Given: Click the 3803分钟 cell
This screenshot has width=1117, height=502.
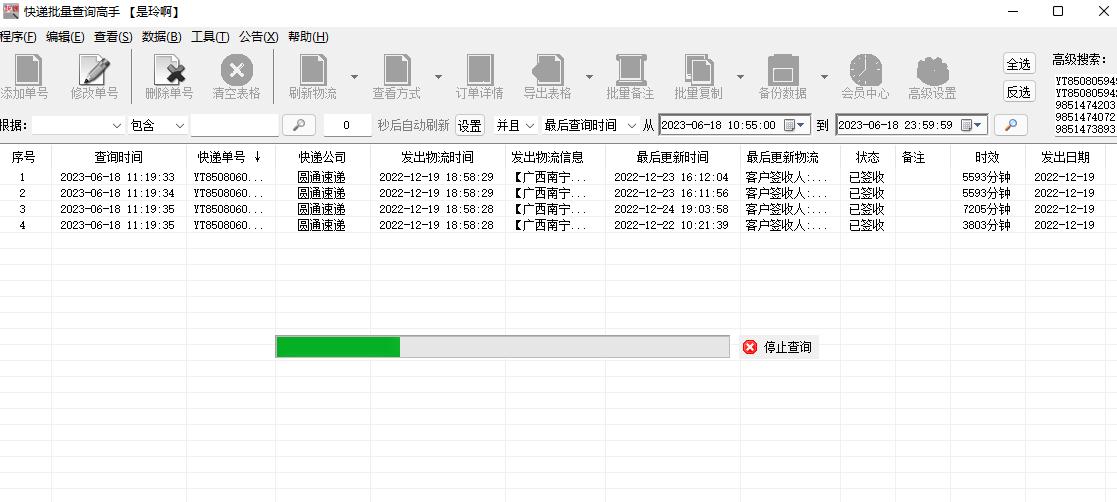Looking at the screenshot, I should point(986,226).
